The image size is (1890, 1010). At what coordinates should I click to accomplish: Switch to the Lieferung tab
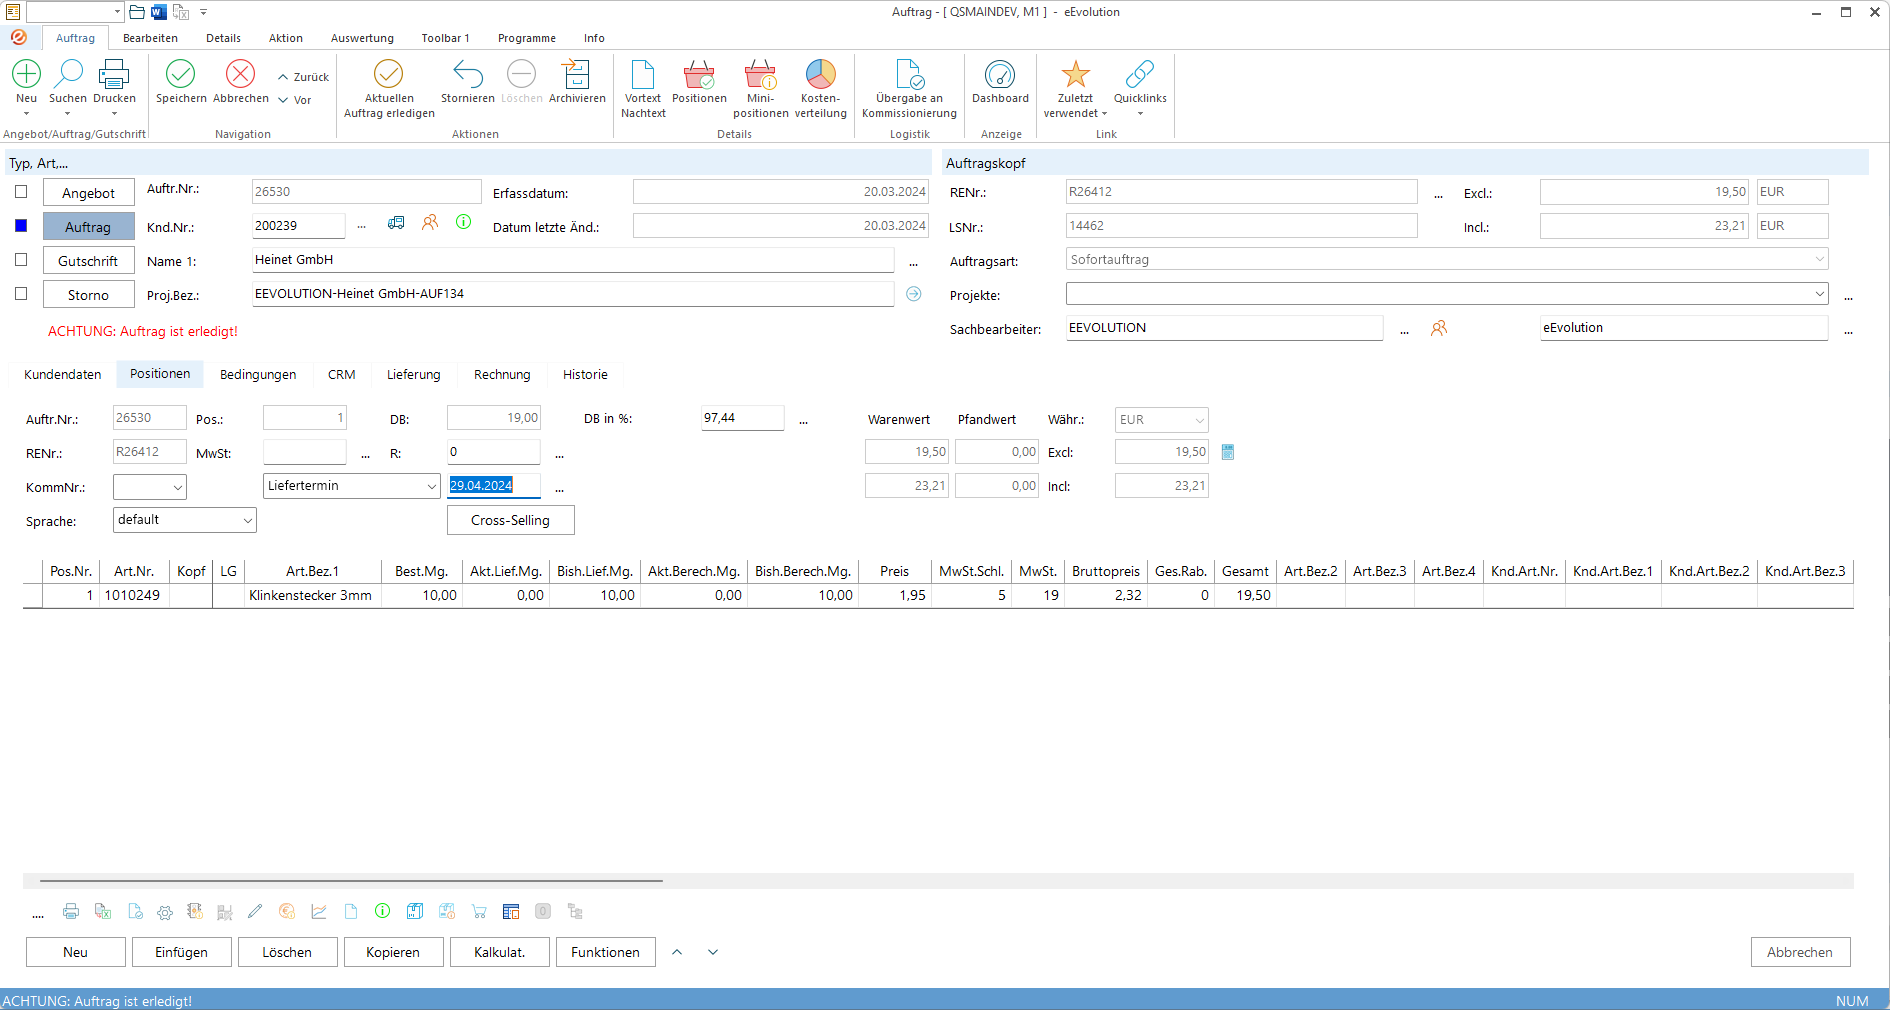(414, 375)
